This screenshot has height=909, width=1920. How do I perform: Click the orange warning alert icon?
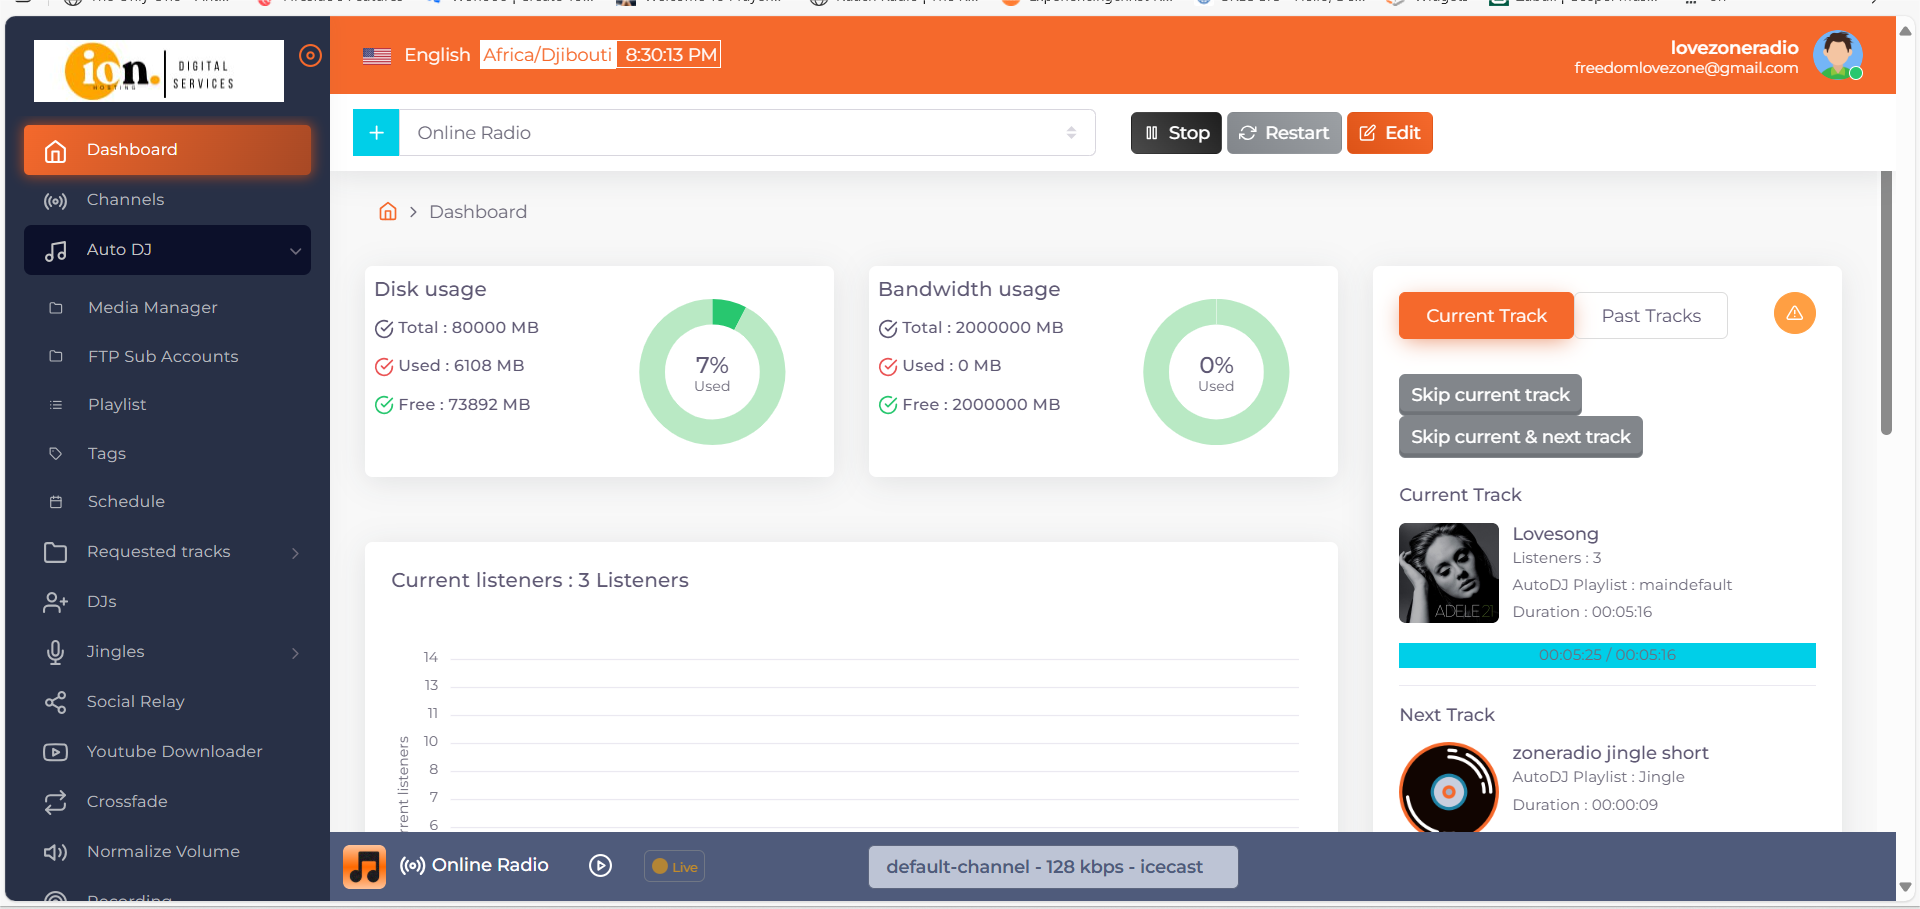pos(1794,313)
